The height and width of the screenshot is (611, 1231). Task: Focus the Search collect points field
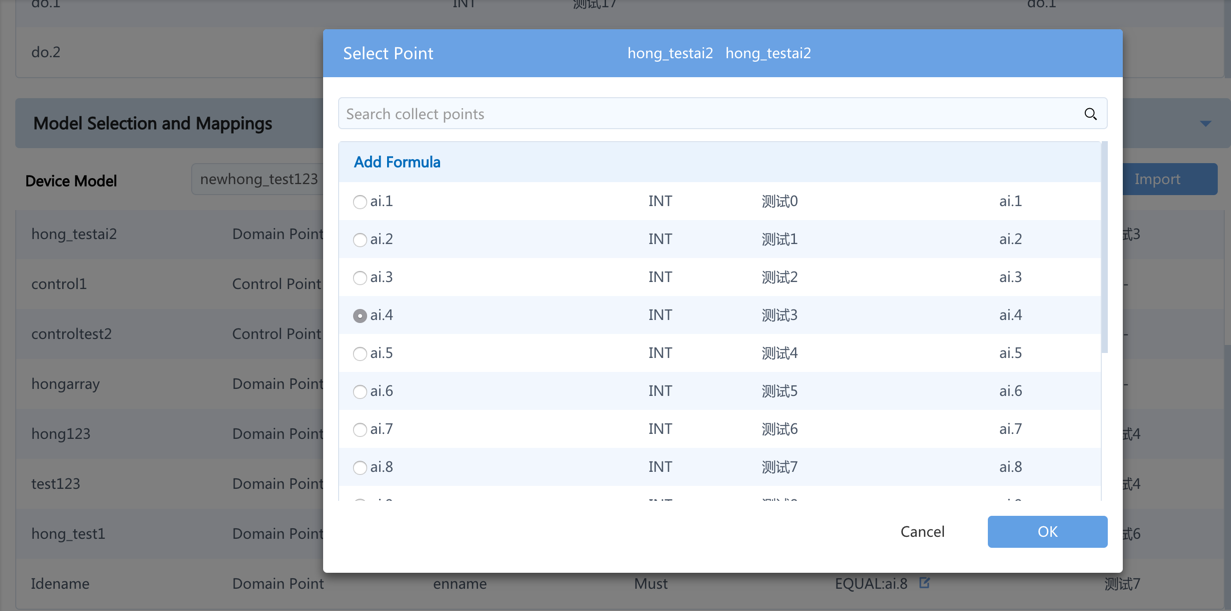(x=722, y=114)
